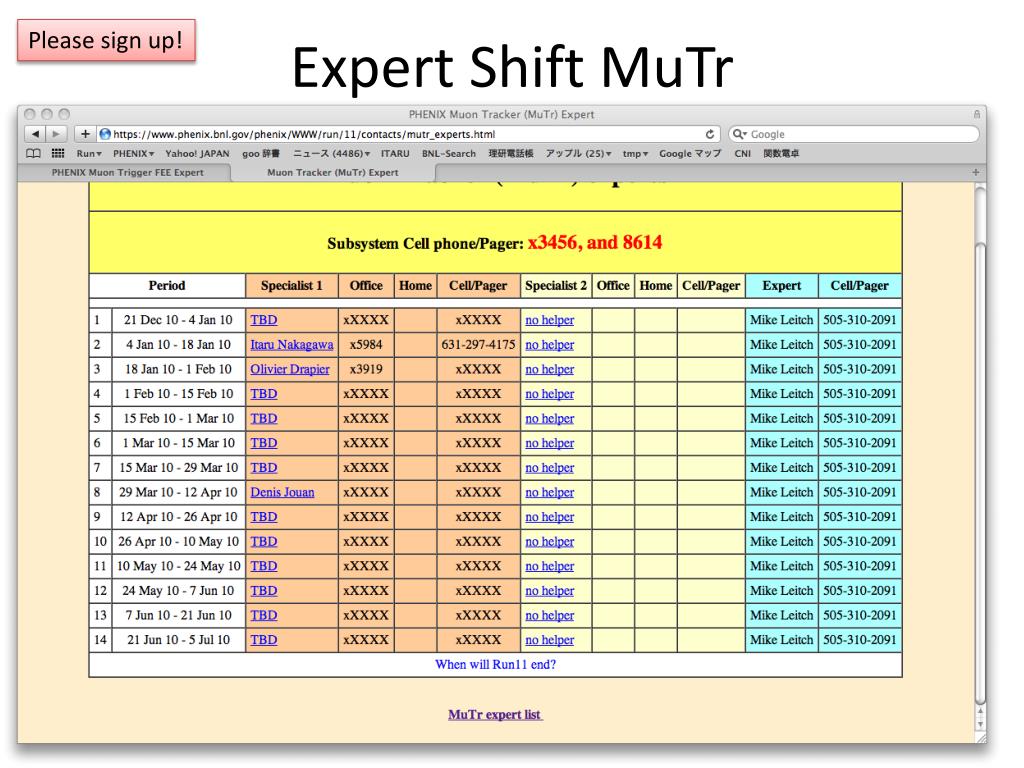The image size is (1024, 768).
Task: Click no helper link in row 2 (Itaru Nakagawa)
Action: coord(550,345)
